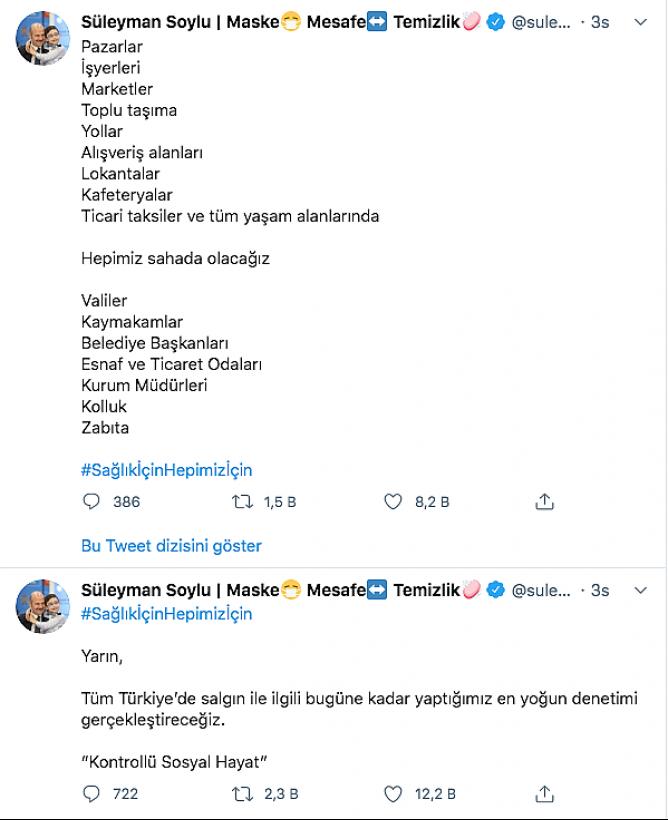Click the @sule... handle on first tweet

pyautogui.click(x=541, y=22)
